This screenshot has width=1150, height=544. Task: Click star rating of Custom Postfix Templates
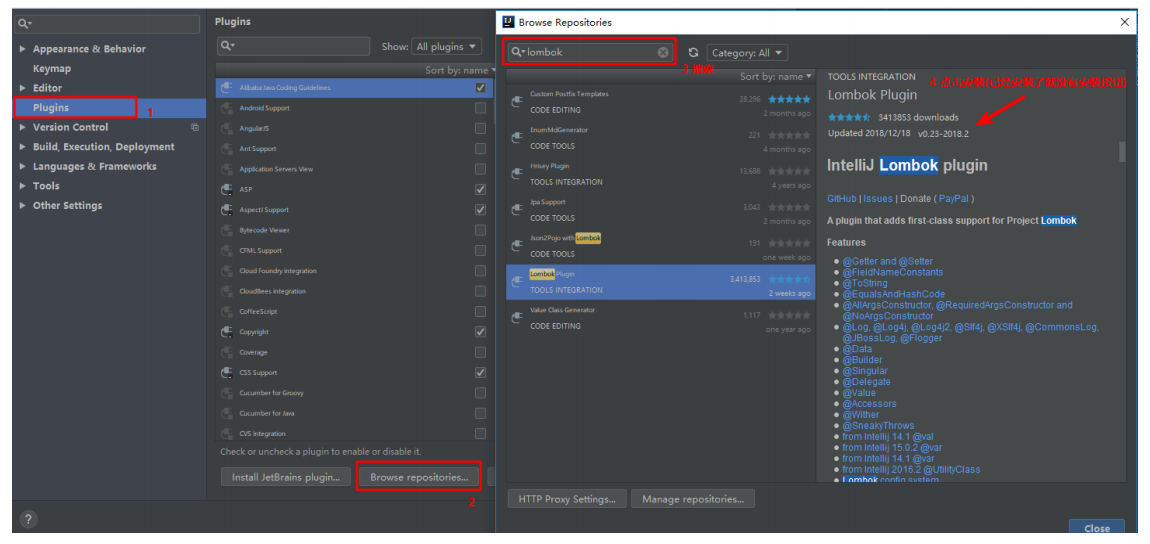[789, 98]
